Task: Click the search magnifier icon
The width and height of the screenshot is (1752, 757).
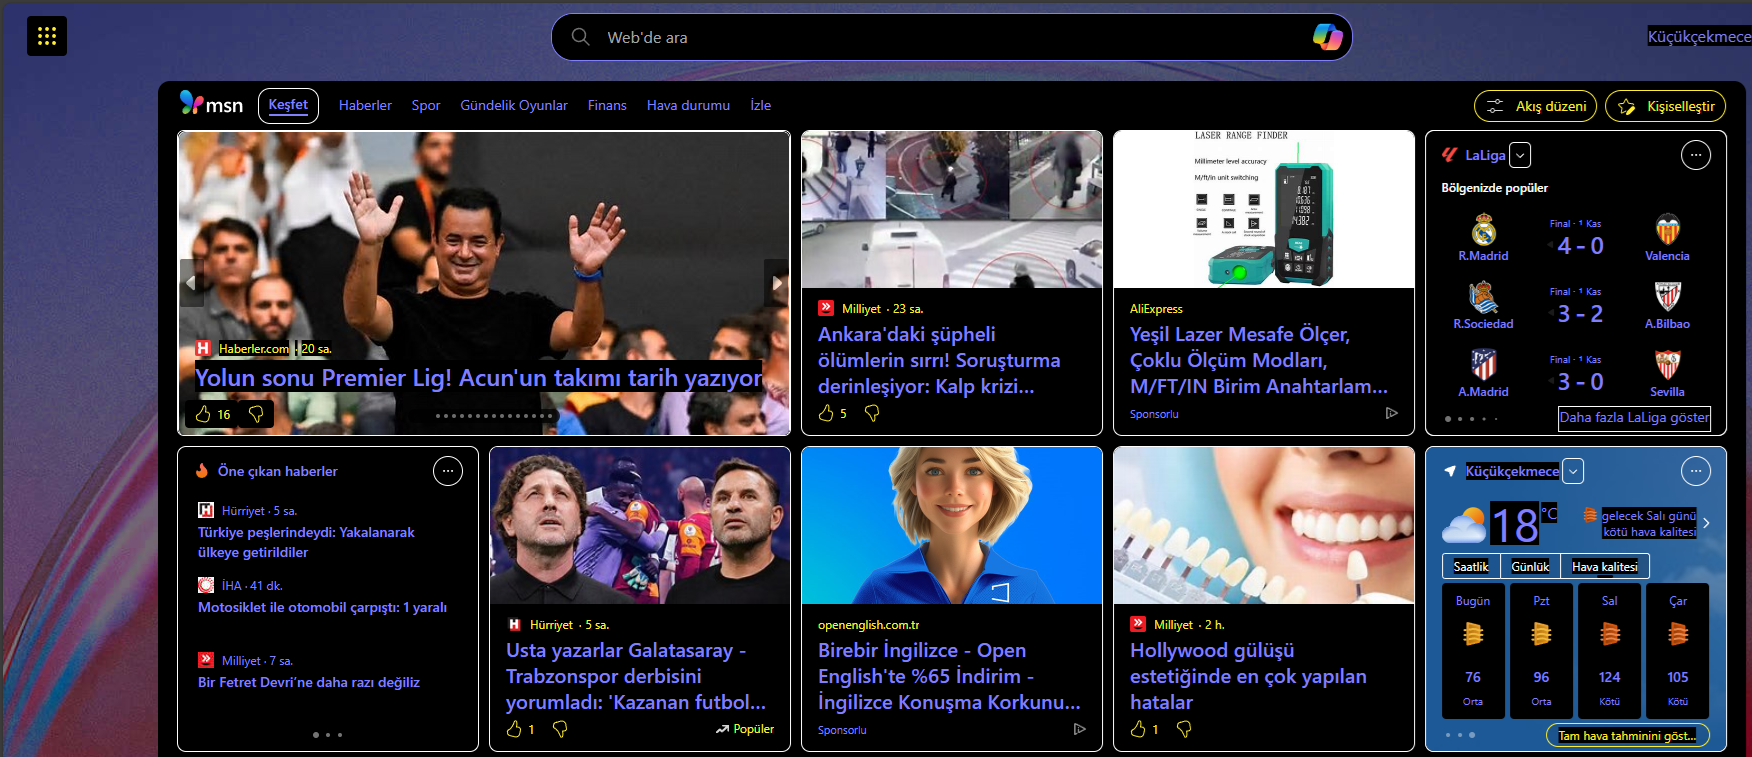Action: click(580, 37)
